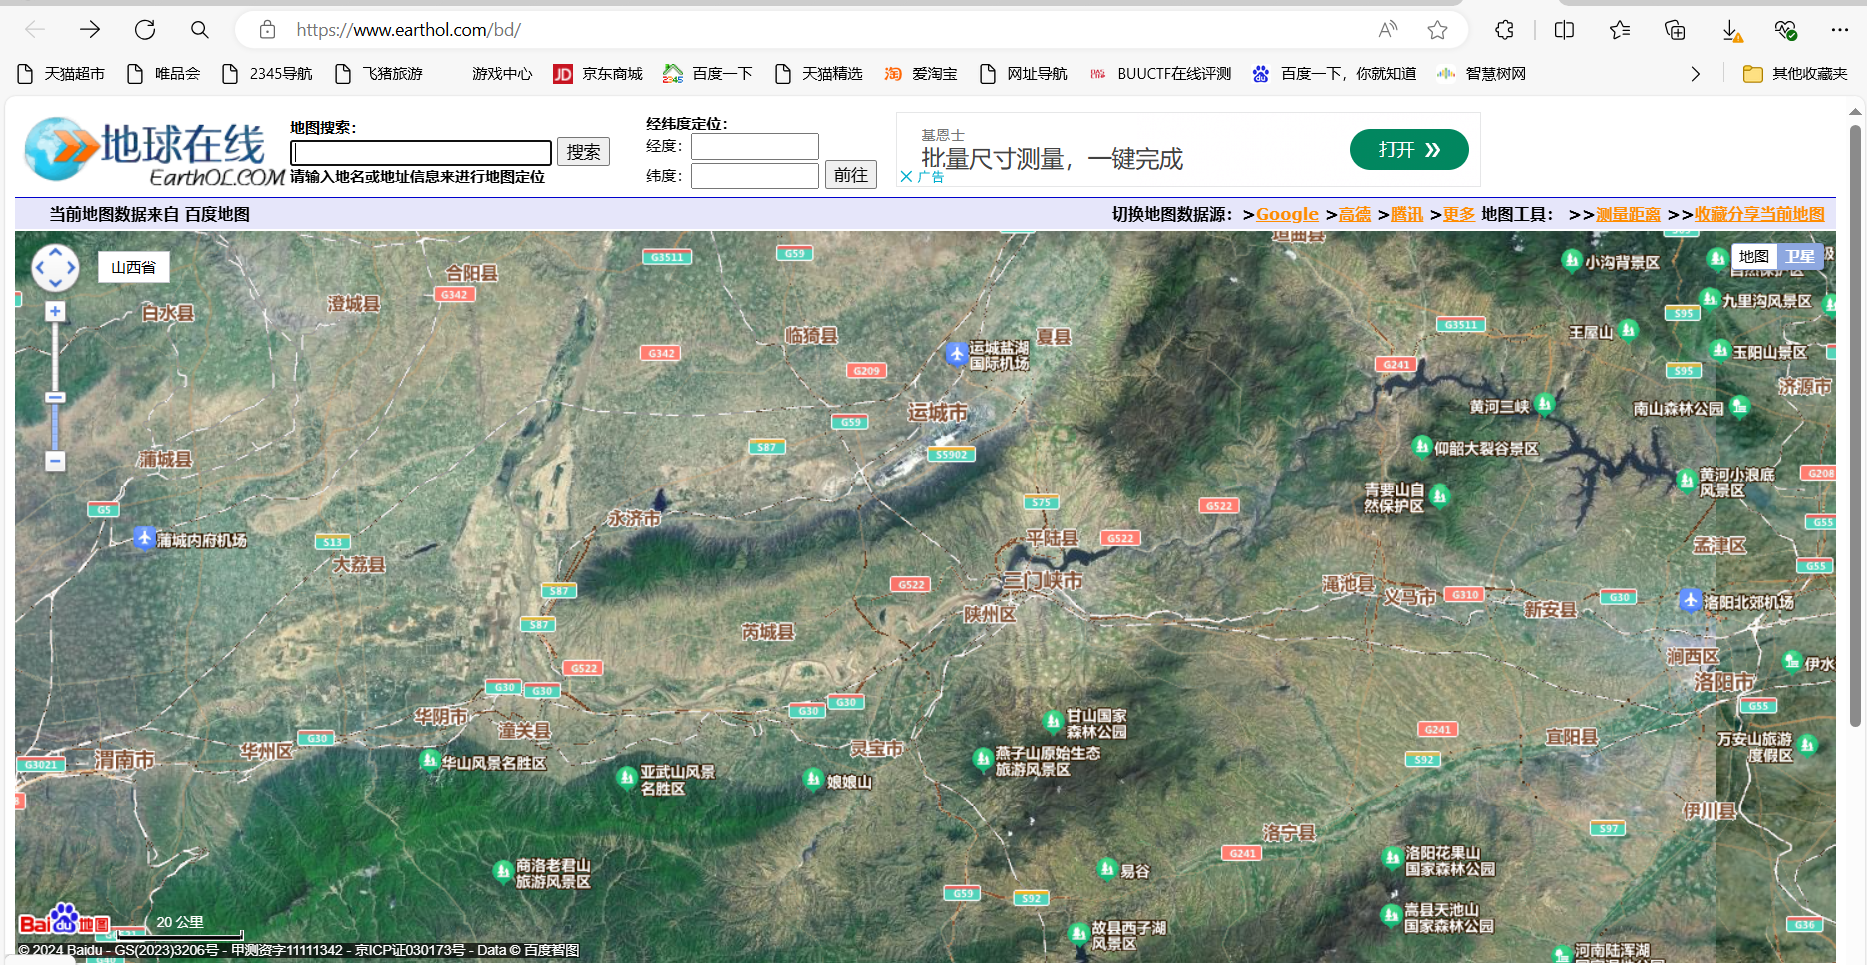Click the browser forward arrow
The image size is (1867, 965).
[90, 30]
